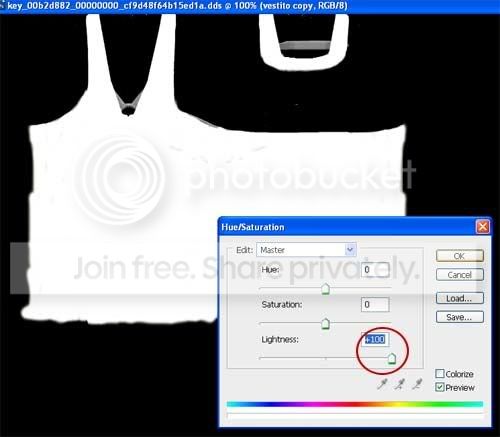Viewport: 500px width, 437px height.
Task: Click the rainbow color spectrum bar
Action: tap(355, 404)
